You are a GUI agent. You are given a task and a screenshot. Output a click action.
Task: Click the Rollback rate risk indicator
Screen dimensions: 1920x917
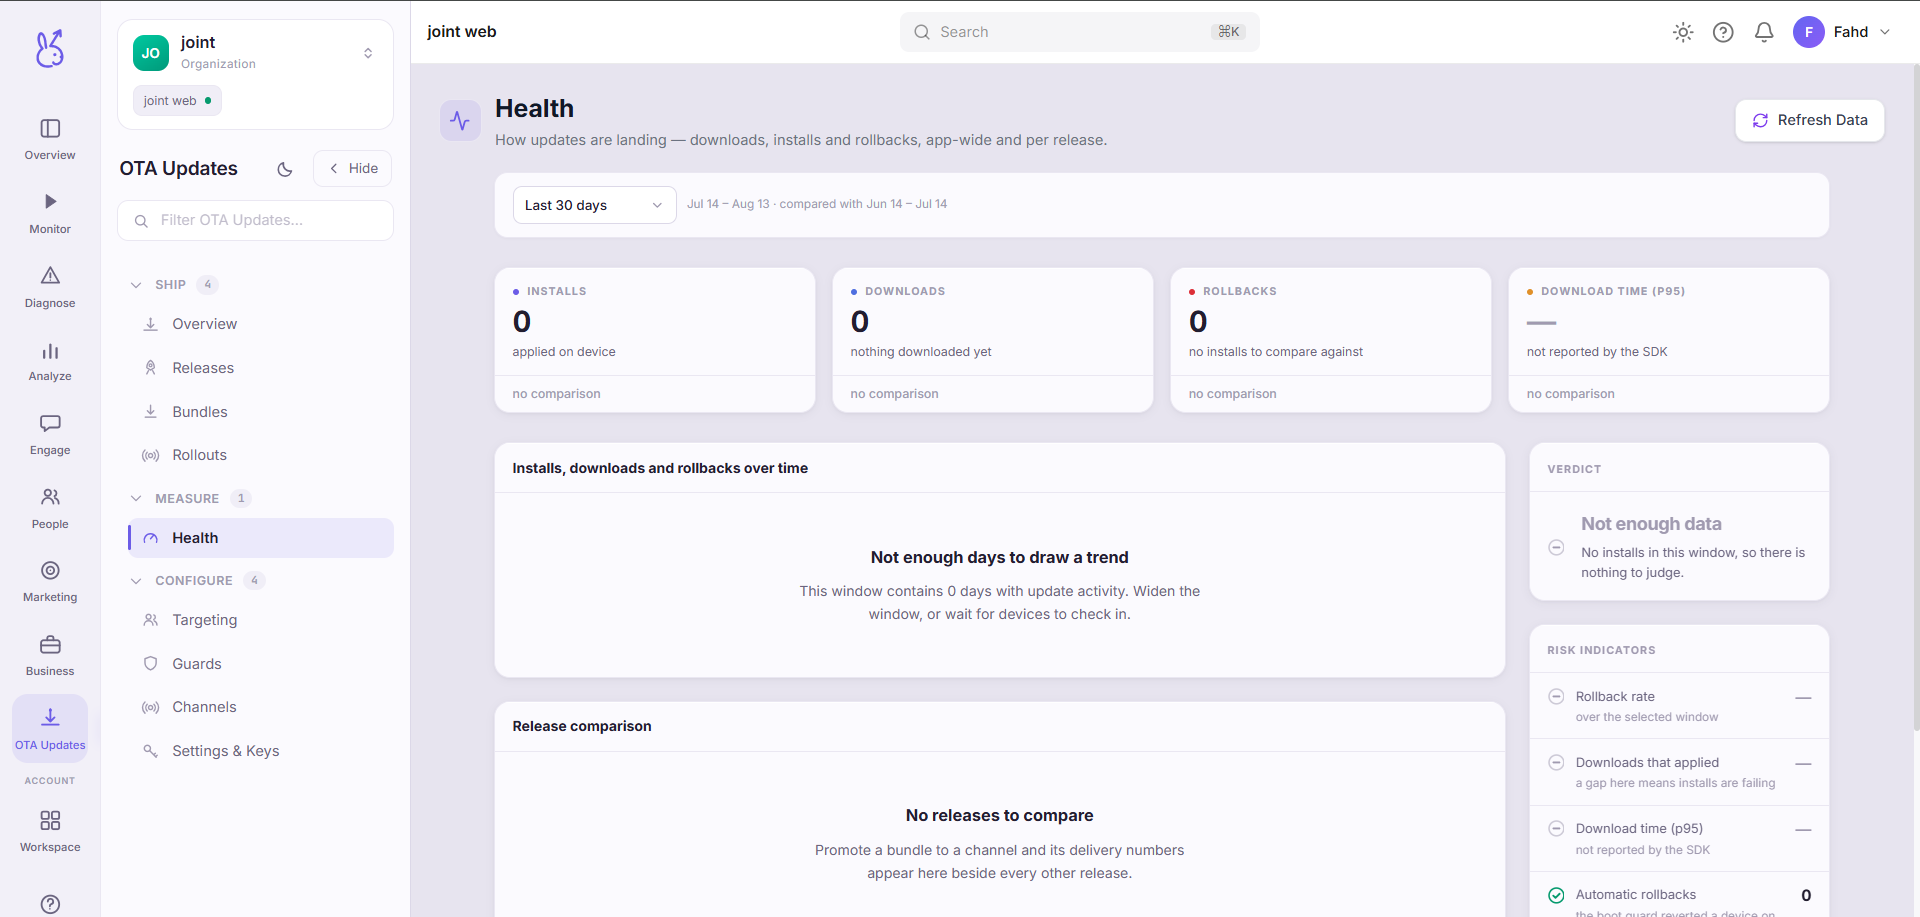coord(1680,706)
